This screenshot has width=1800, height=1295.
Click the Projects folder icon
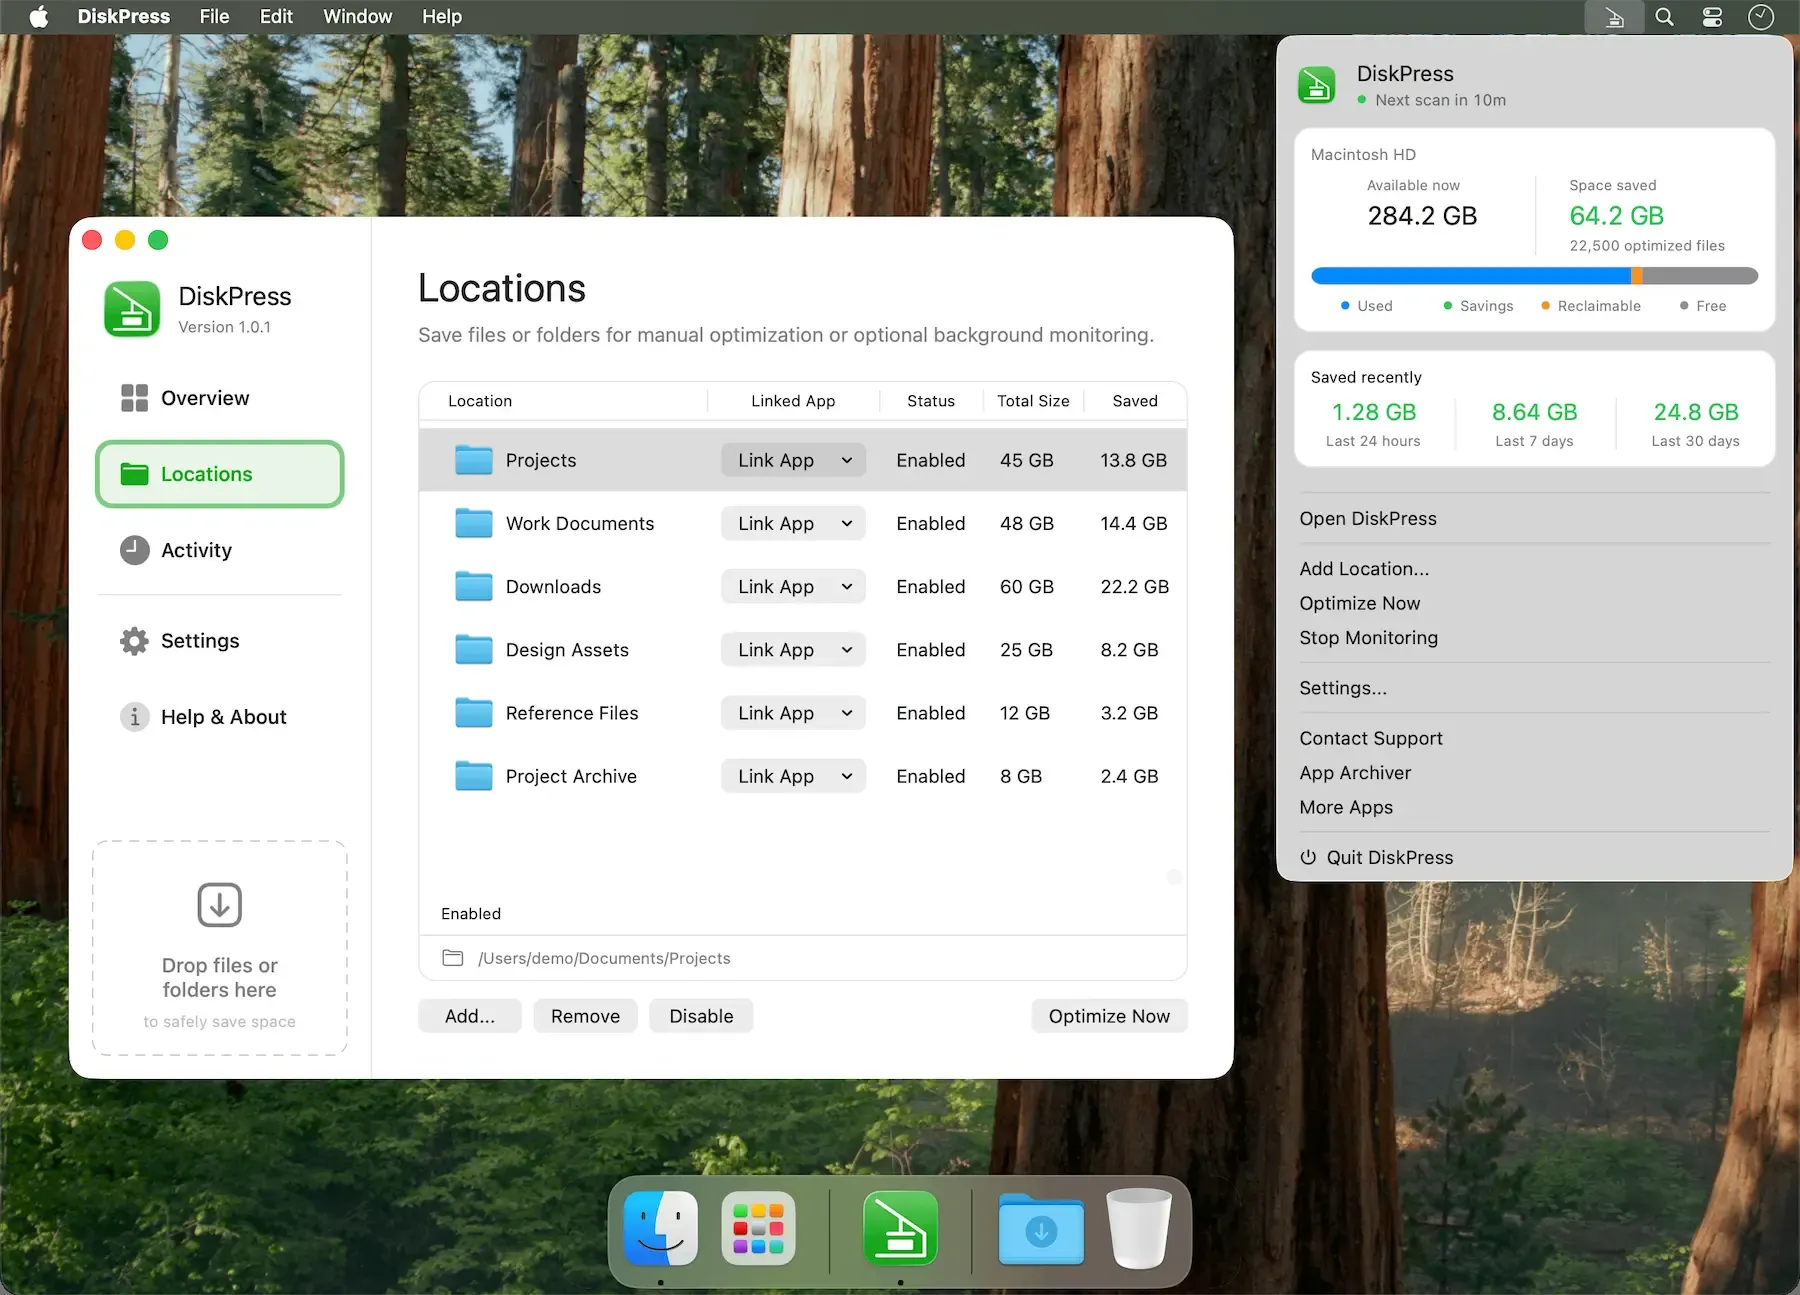click(x=474, y=460)
